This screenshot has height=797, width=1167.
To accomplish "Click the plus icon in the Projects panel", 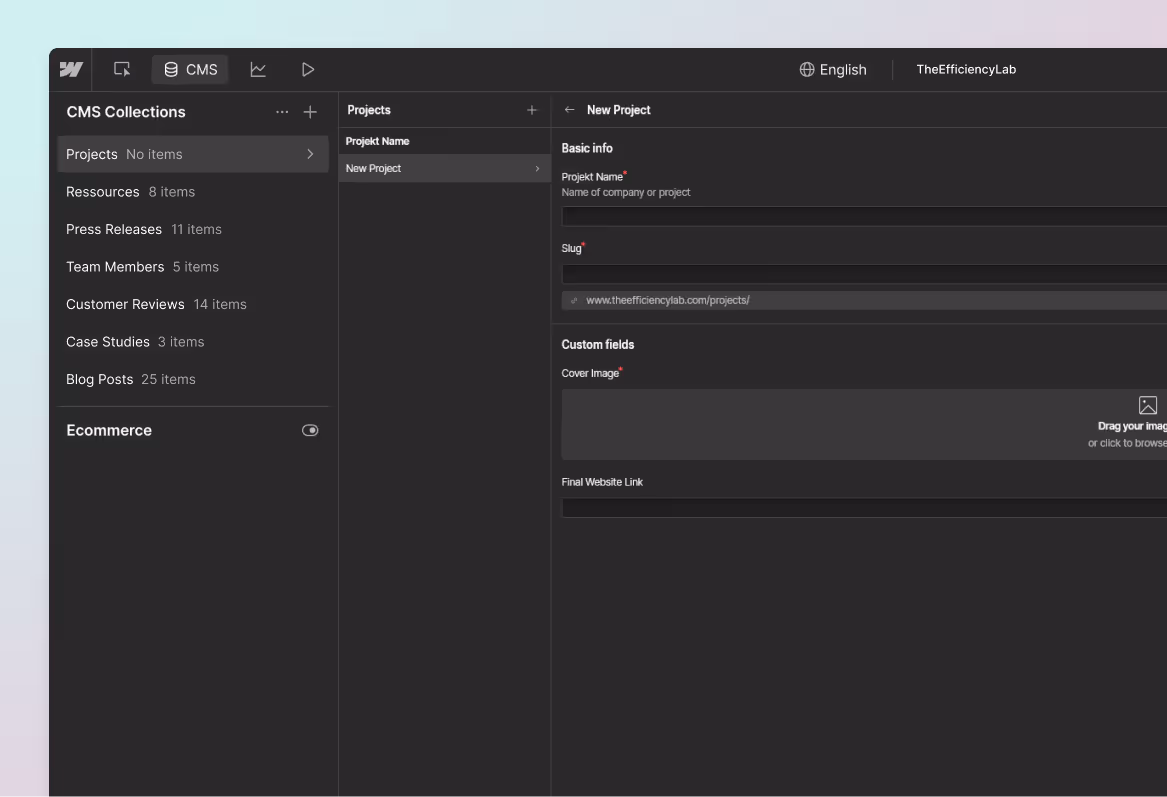I will [531, 110].
